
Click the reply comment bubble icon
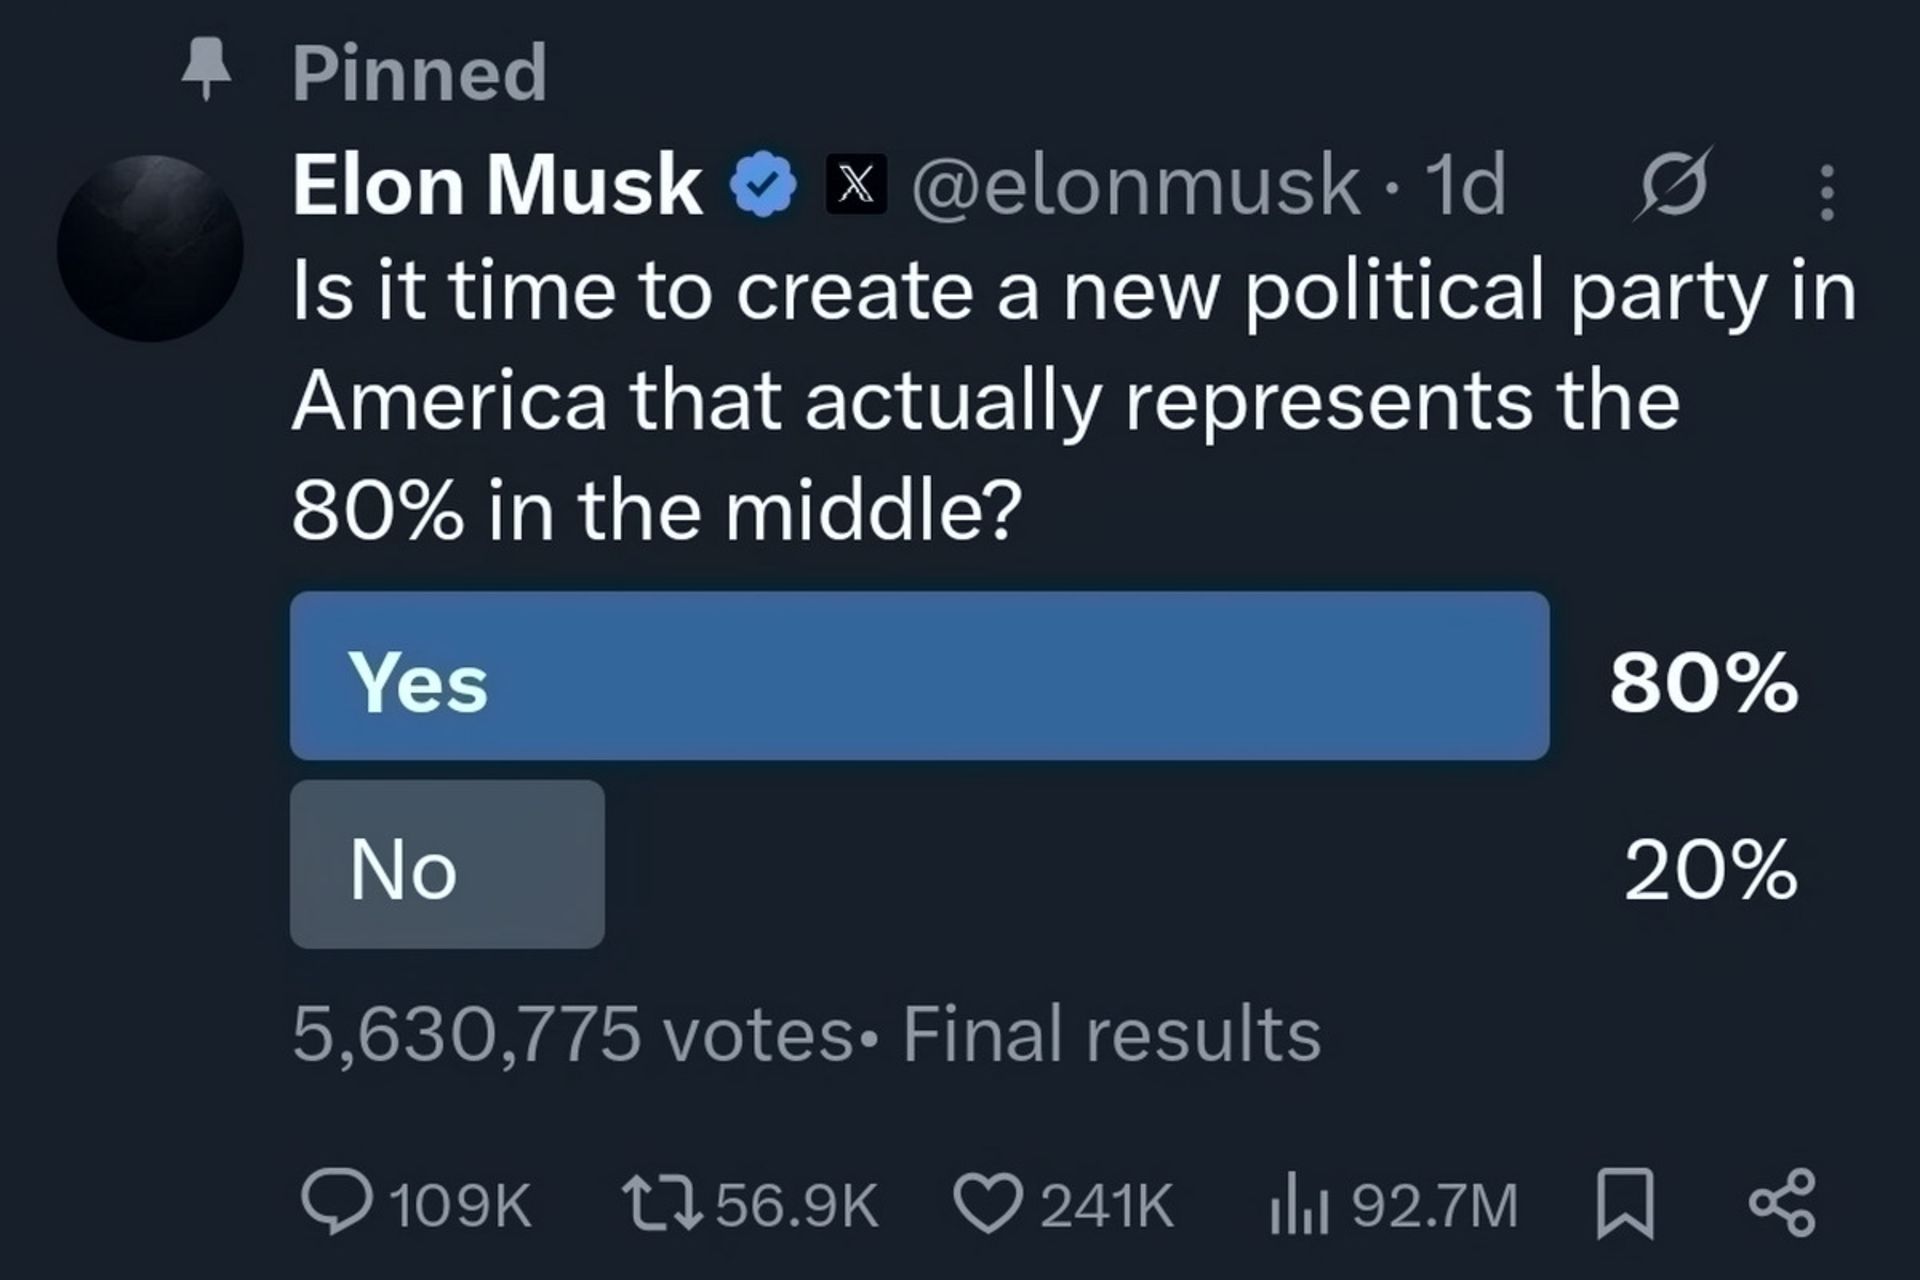[337, 1203]
